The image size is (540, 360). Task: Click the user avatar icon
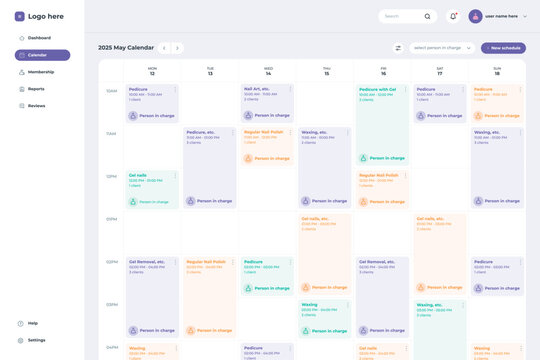coord(475,16)
